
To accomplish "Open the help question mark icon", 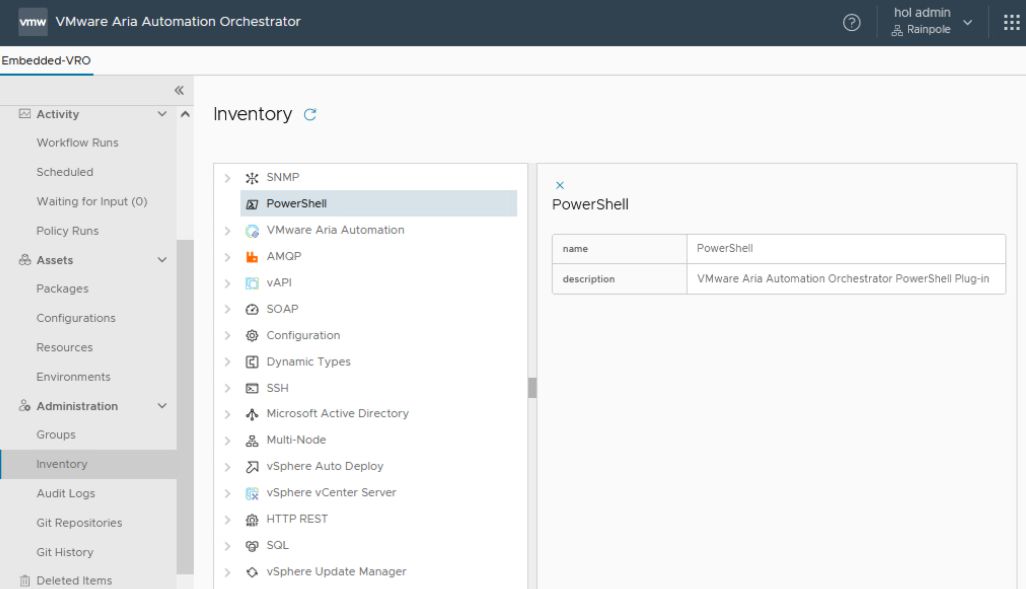I will (x=851, y=22).
